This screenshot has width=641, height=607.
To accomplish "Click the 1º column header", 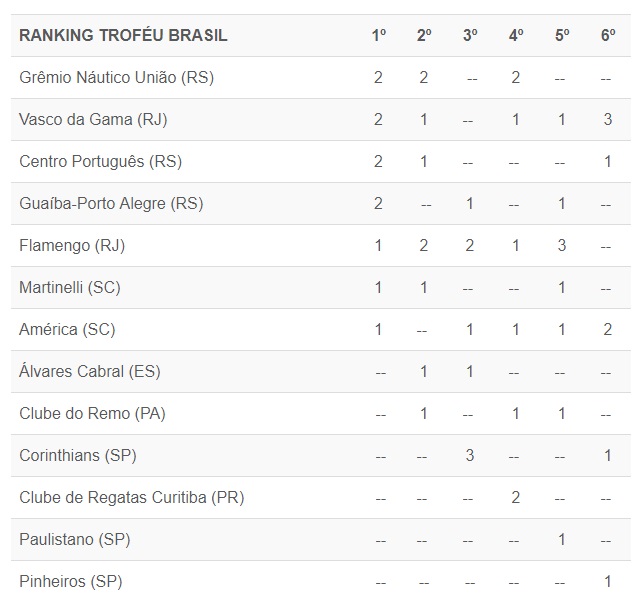I will (x=379, y=36).
